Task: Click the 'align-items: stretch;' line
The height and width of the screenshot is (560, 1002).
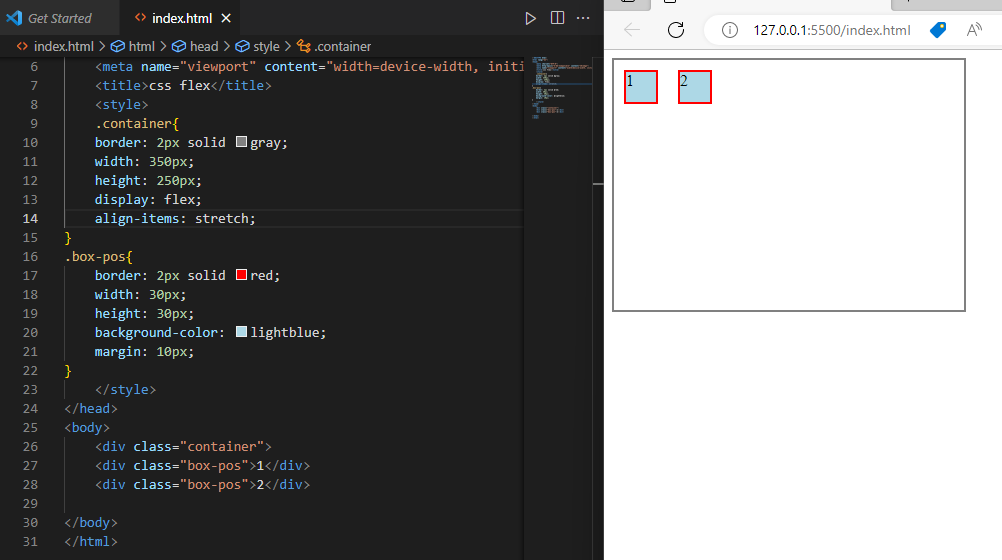Action: click(175, 219)
